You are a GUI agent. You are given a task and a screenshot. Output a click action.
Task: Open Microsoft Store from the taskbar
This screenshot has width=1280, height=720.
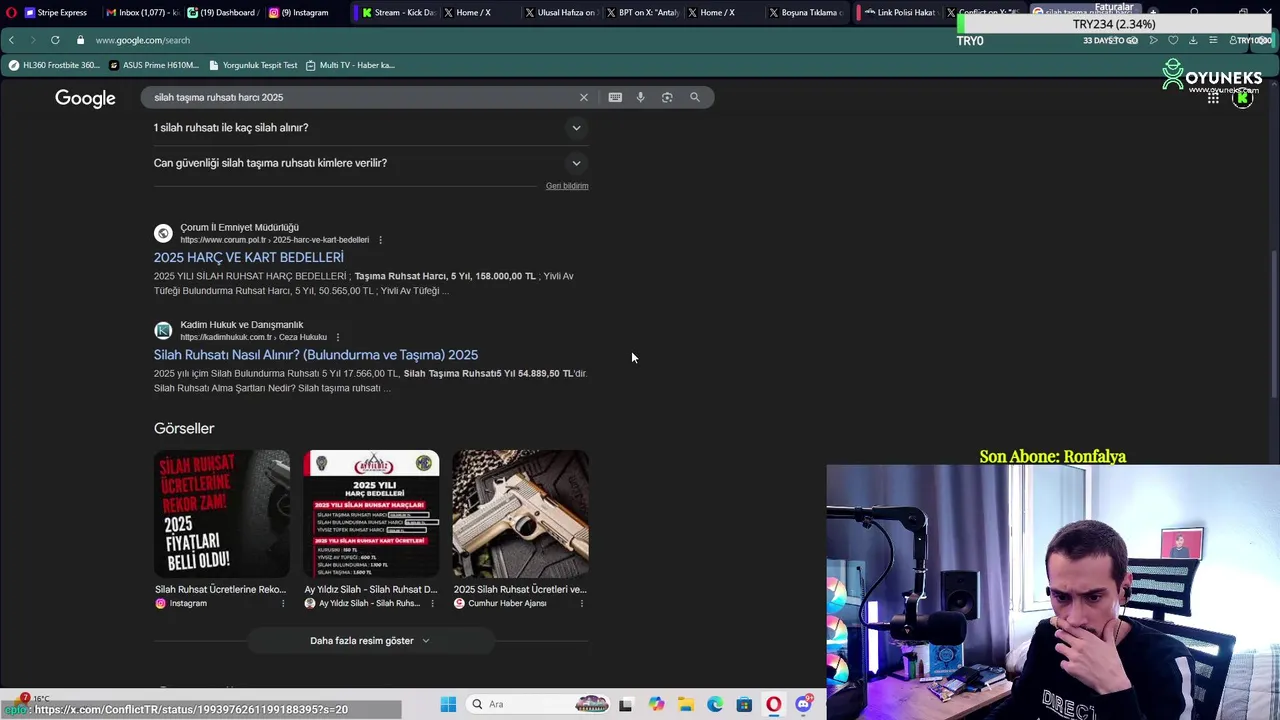pyautogui.click(x=744, y=704)
